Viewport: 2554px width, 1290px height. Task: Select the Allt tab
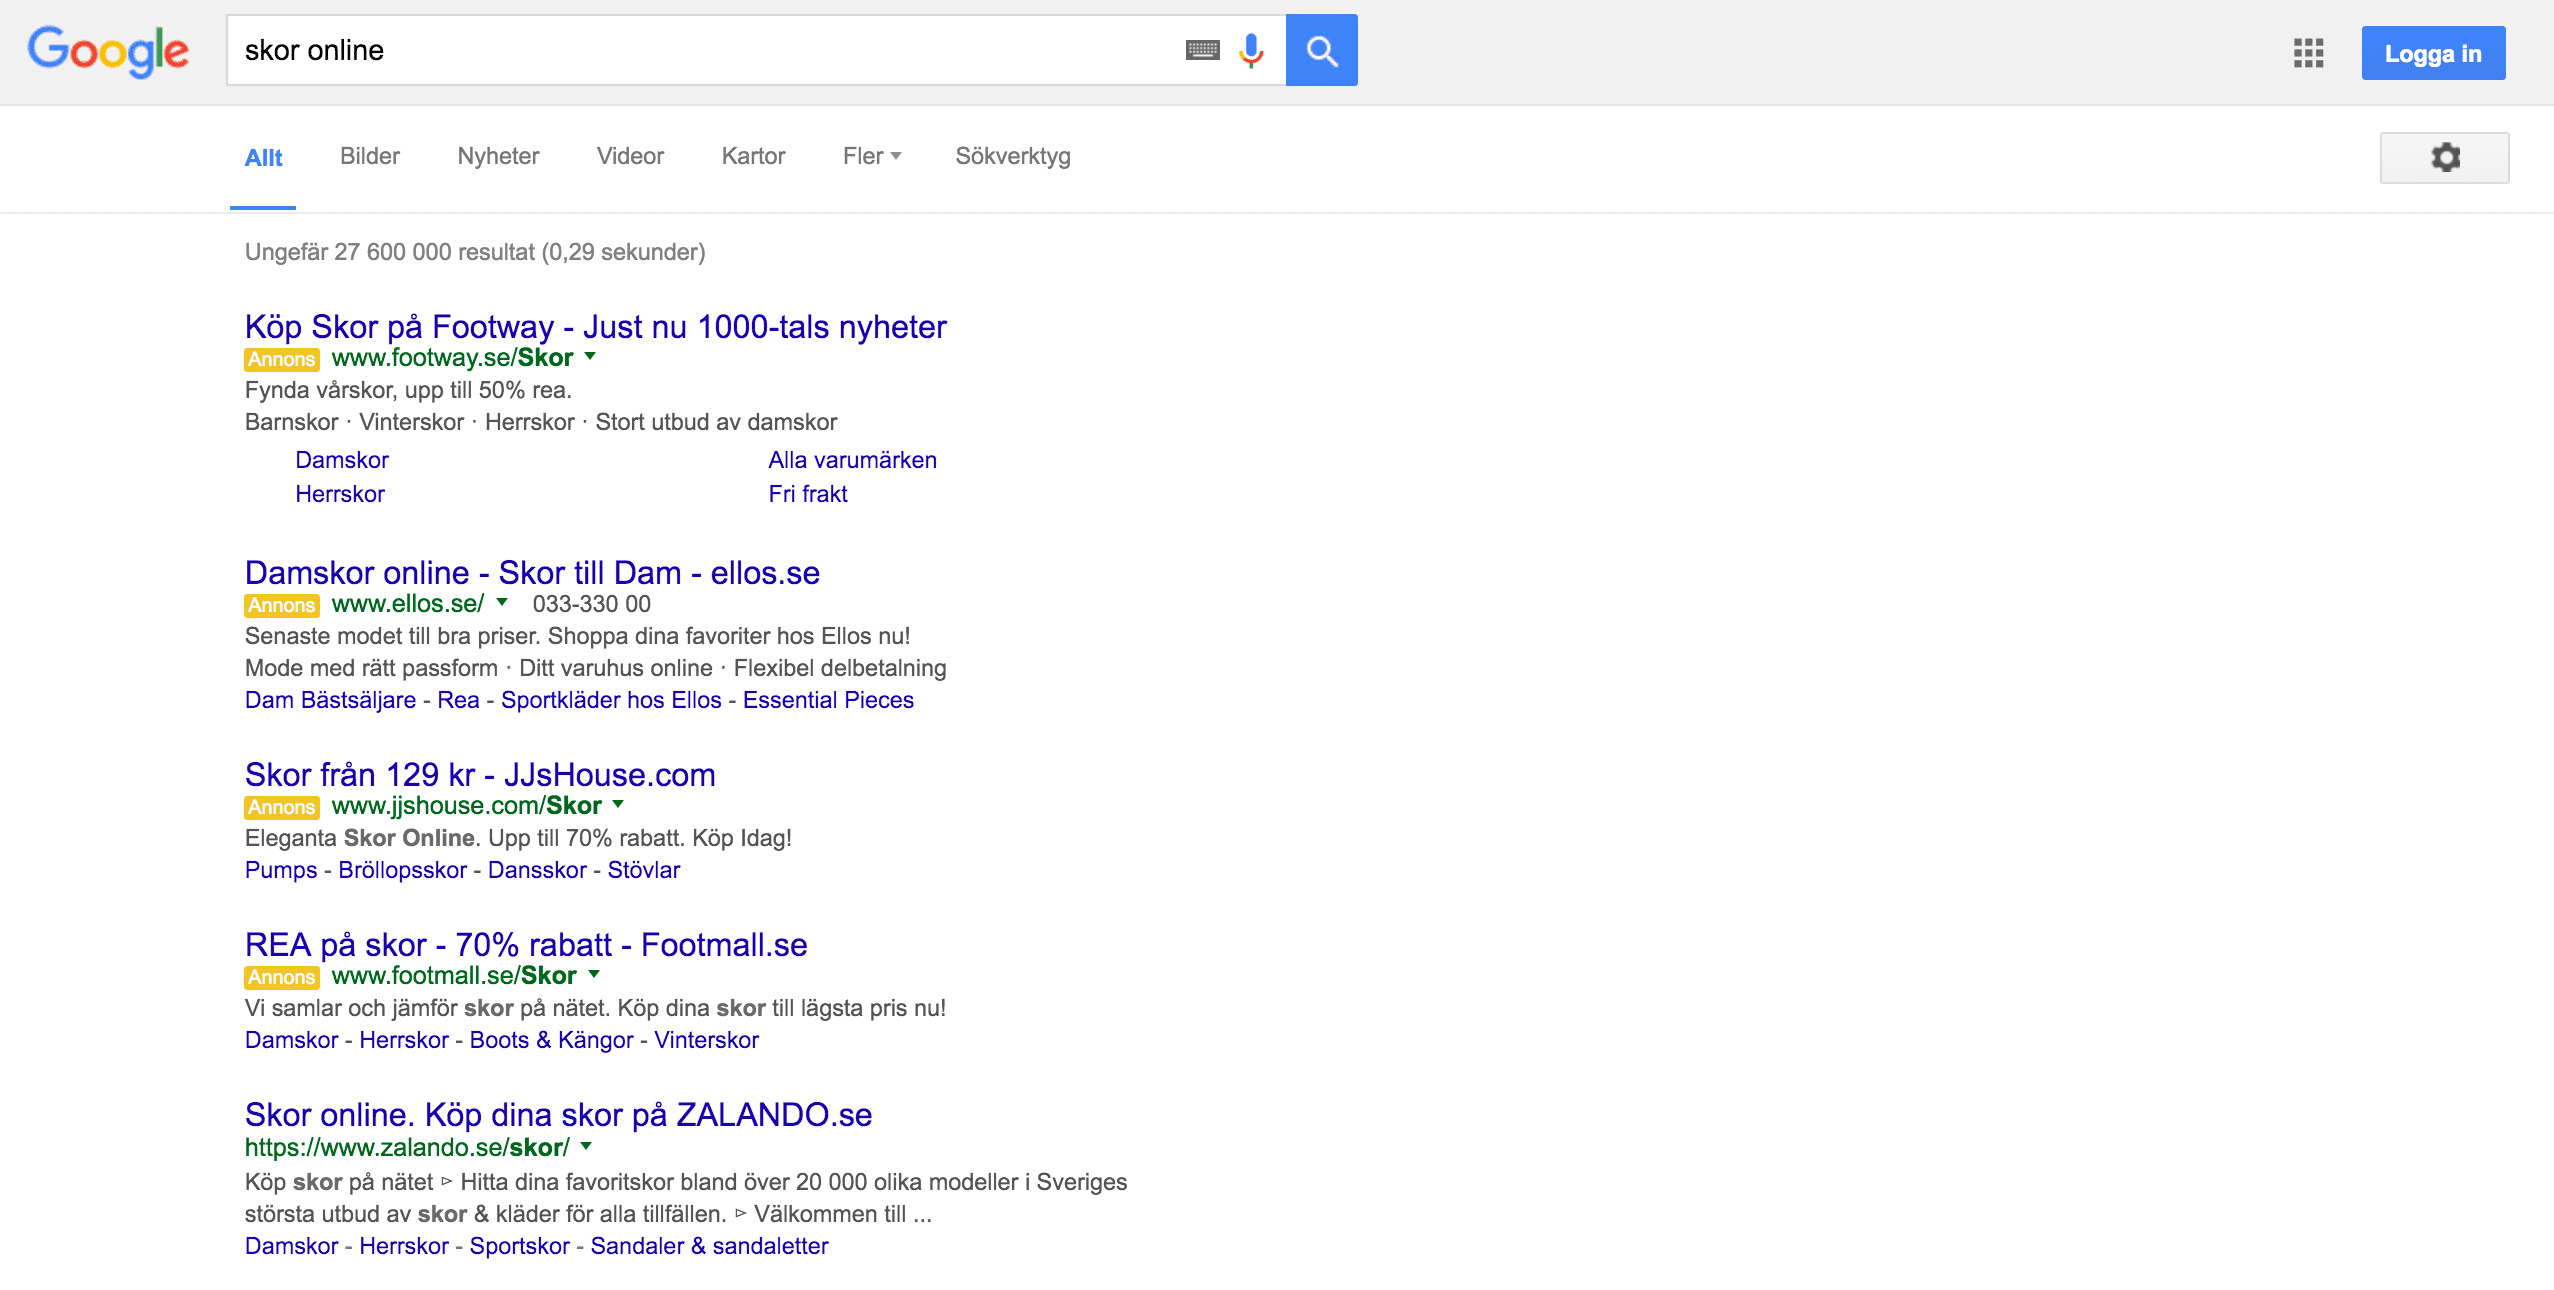pyautogui.click(x=263, y=157)
